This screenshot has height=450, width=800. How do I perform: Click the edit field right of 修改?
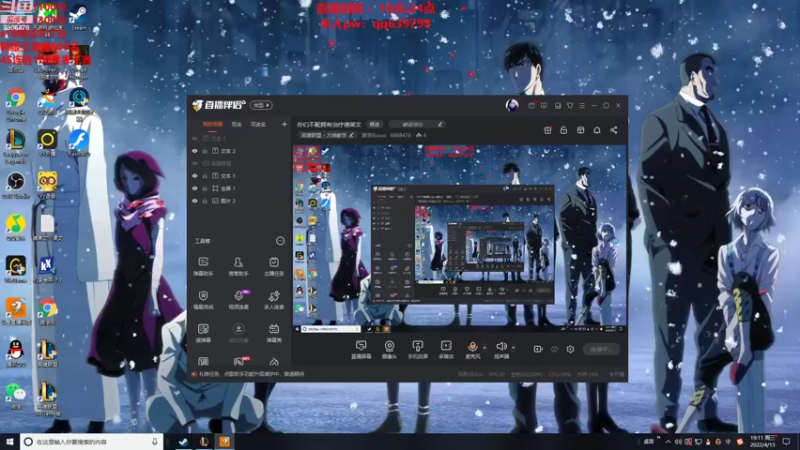(416, 124)
